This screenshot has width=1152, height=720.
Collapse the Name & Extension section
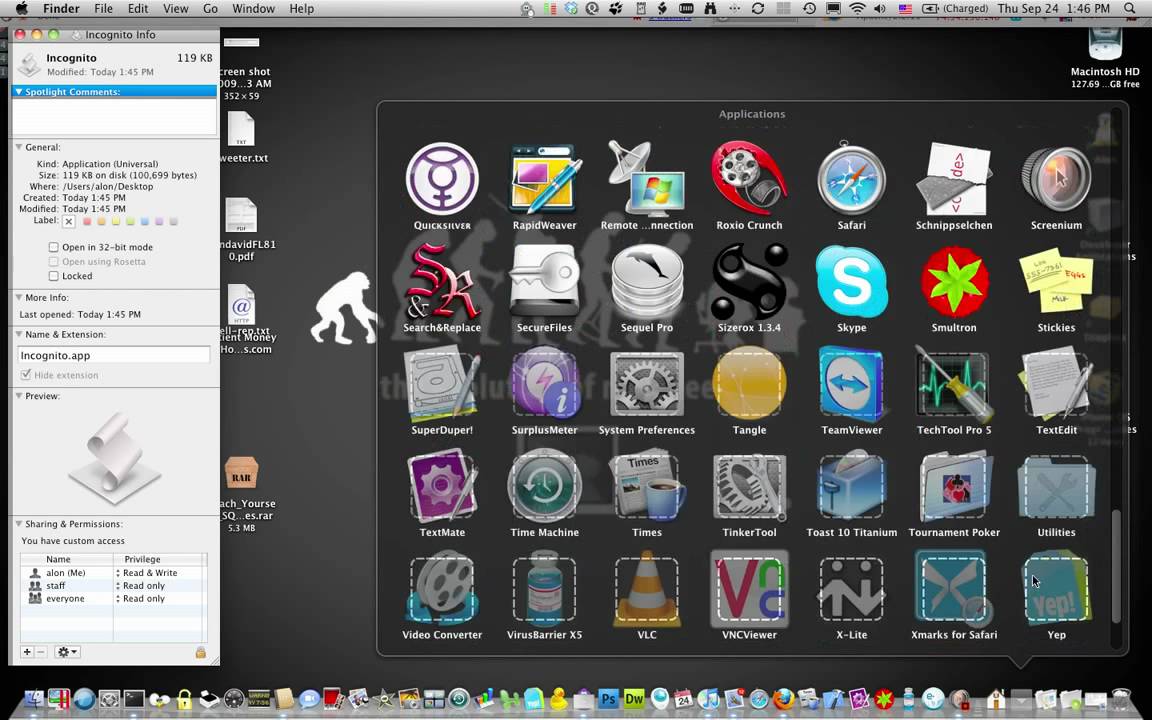[19, 334]
